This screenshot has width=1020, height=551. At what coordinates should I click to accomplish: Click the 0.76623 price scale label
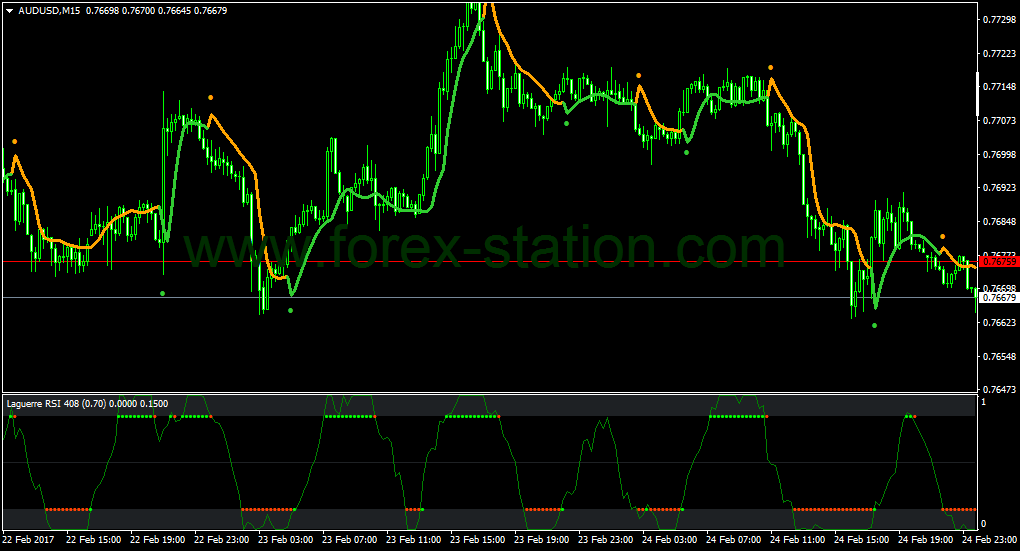(1000, 322)
